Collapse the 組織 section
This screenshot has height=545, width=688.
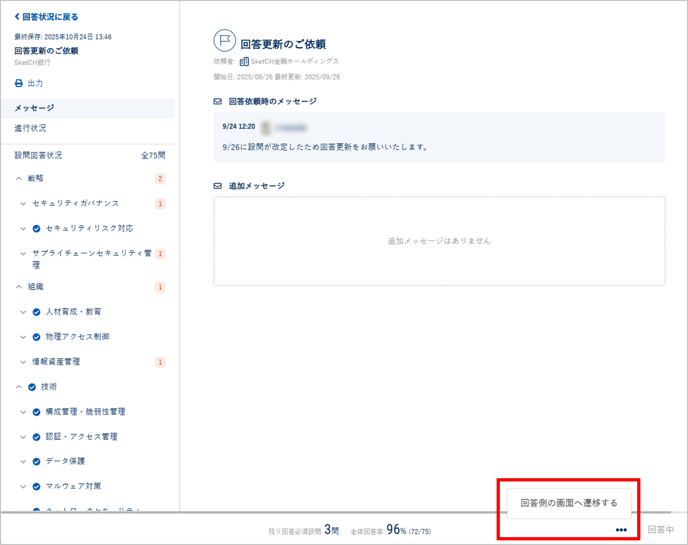point(19,287)
